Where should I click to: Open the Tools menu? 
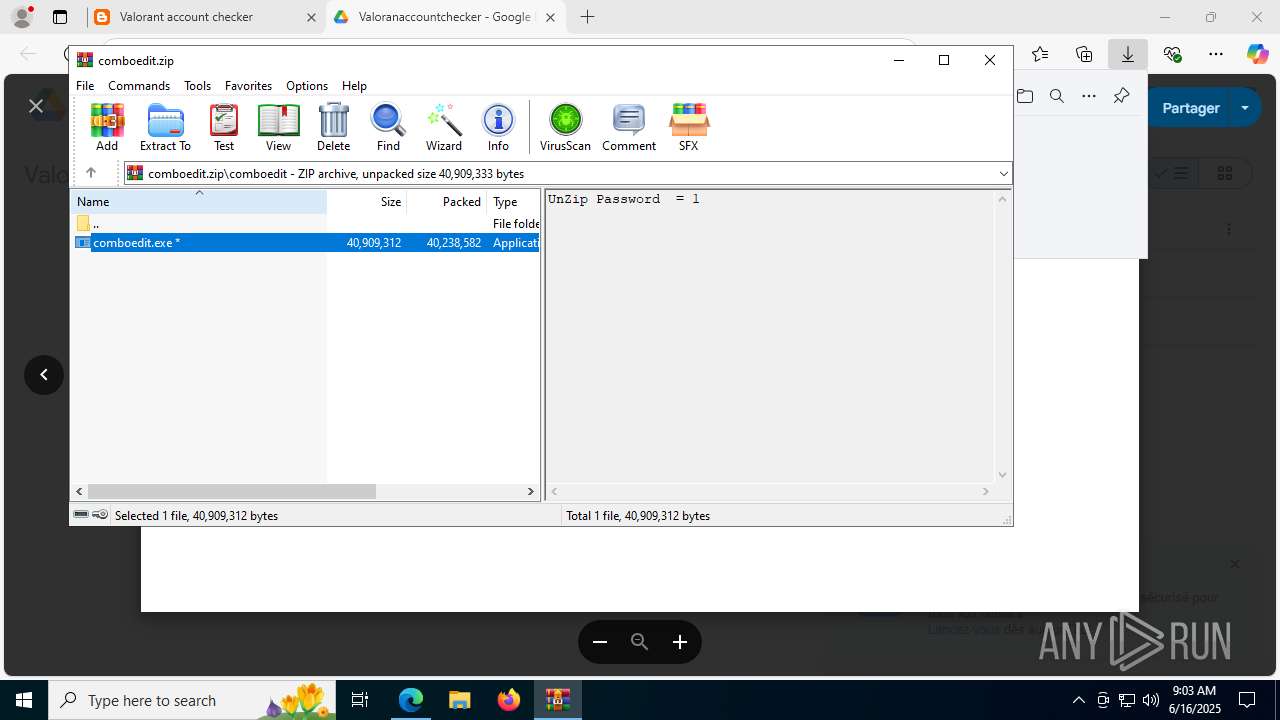click(x=197, y=86)
